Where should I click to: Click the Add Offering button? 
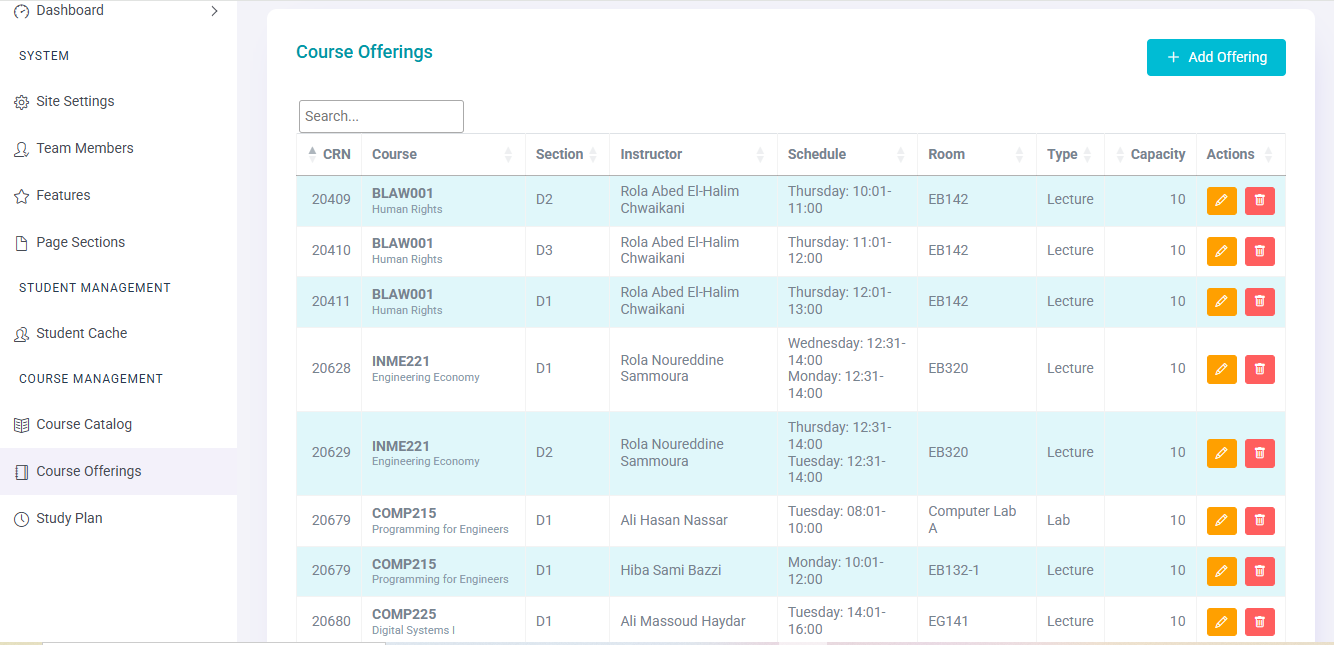pyautogui.click(x=1215, y=58)
